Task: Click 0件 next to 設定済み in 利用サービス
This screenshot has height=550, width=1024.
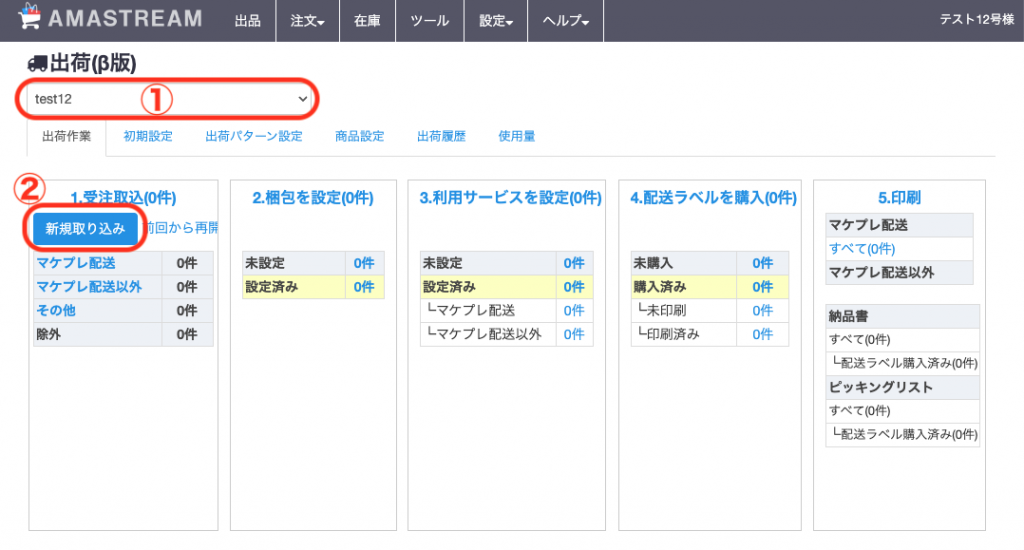Action: coord(574,287)
